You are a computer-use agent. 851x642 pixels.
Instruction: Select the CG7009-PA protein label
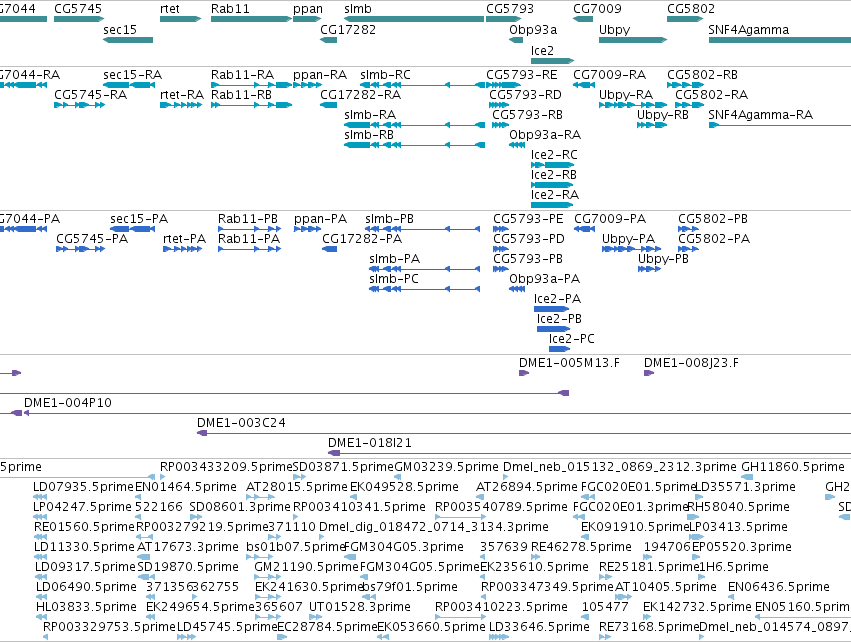click(610, 219)
